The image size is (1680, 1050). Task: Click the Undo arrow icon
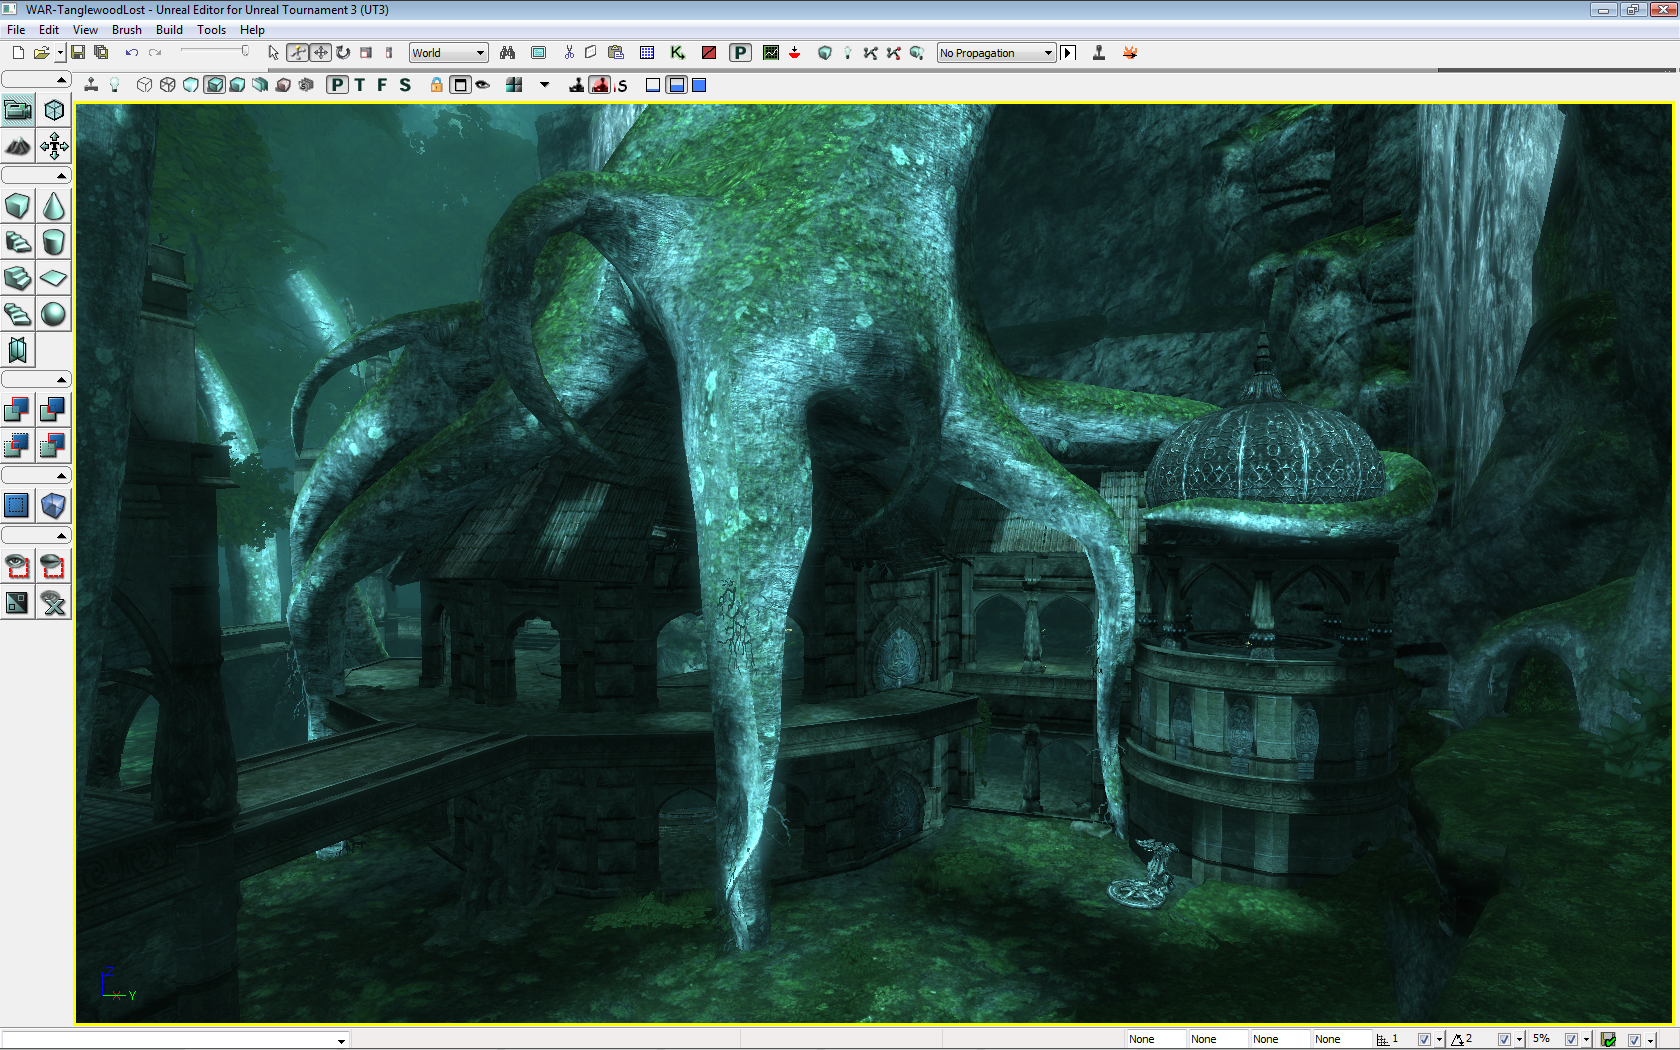[131, 53]
